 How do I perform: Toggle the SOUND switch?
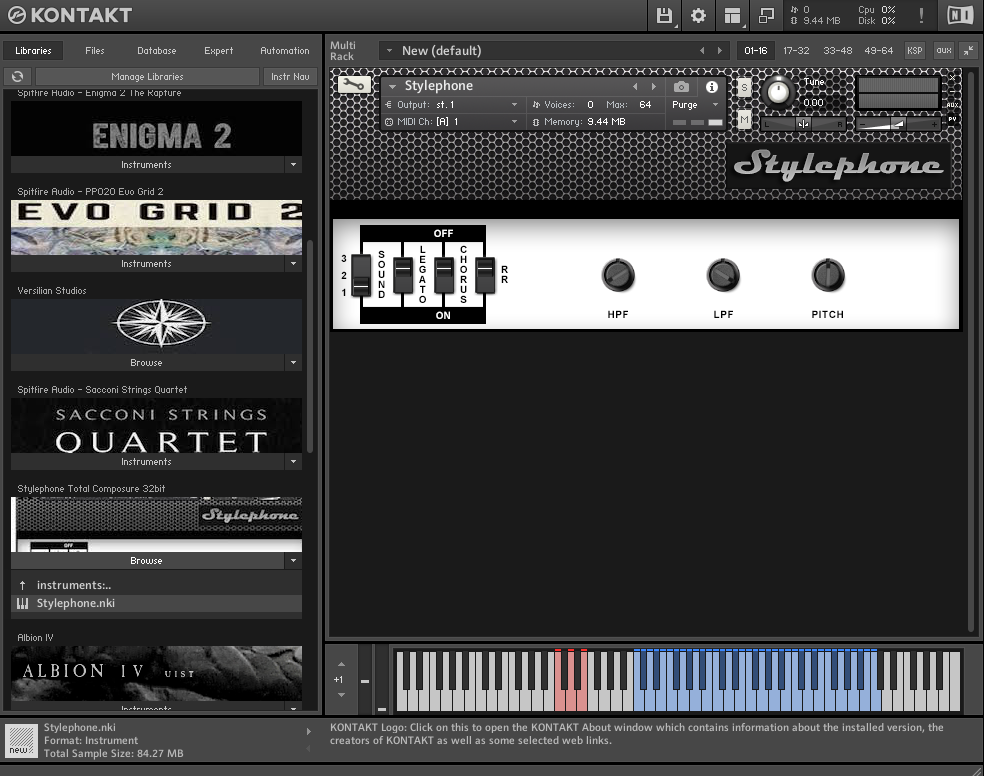pos(361,275)
